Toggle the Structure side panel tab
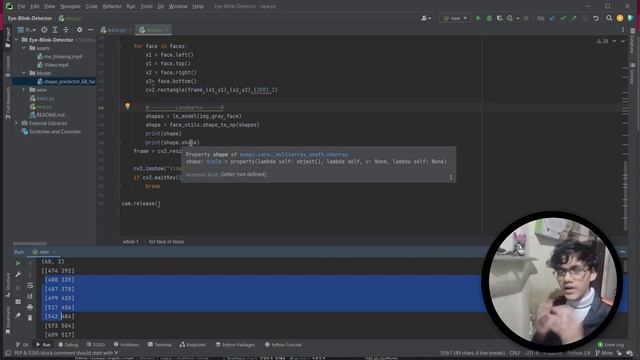640x360 pixels. coord(8,285)
